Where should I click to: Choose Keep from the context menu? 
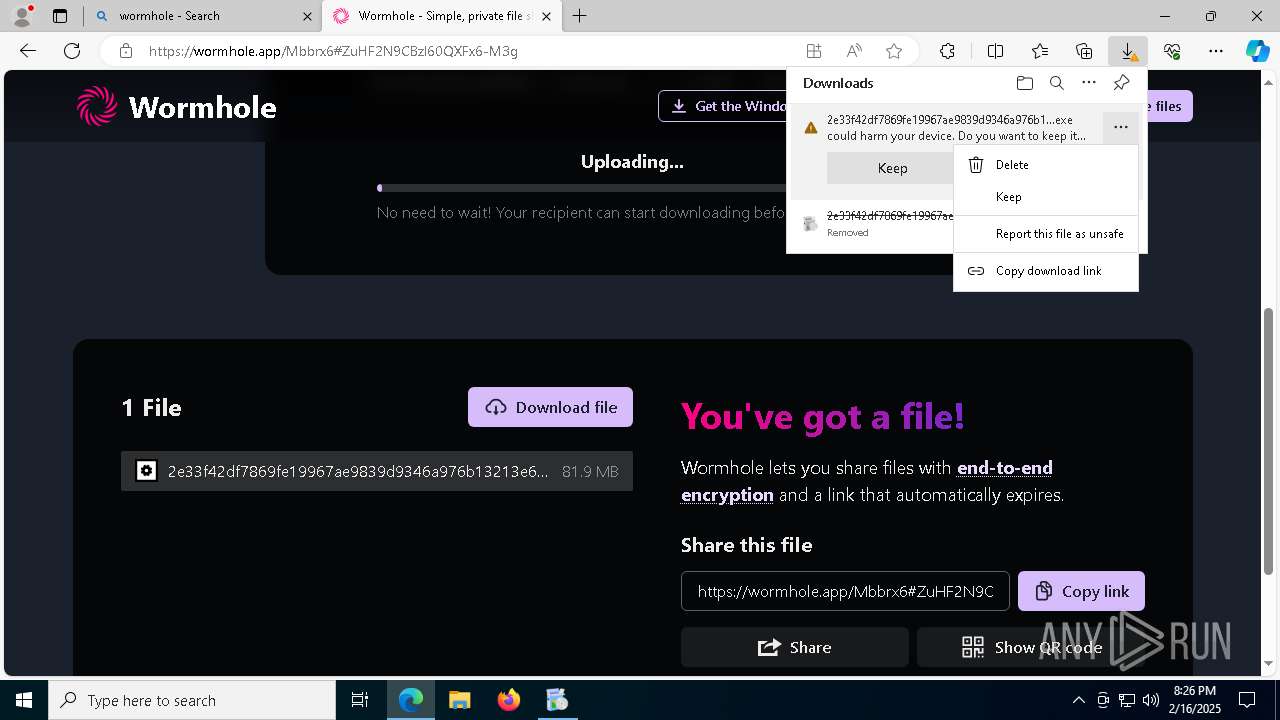[x=1046, y=197]
